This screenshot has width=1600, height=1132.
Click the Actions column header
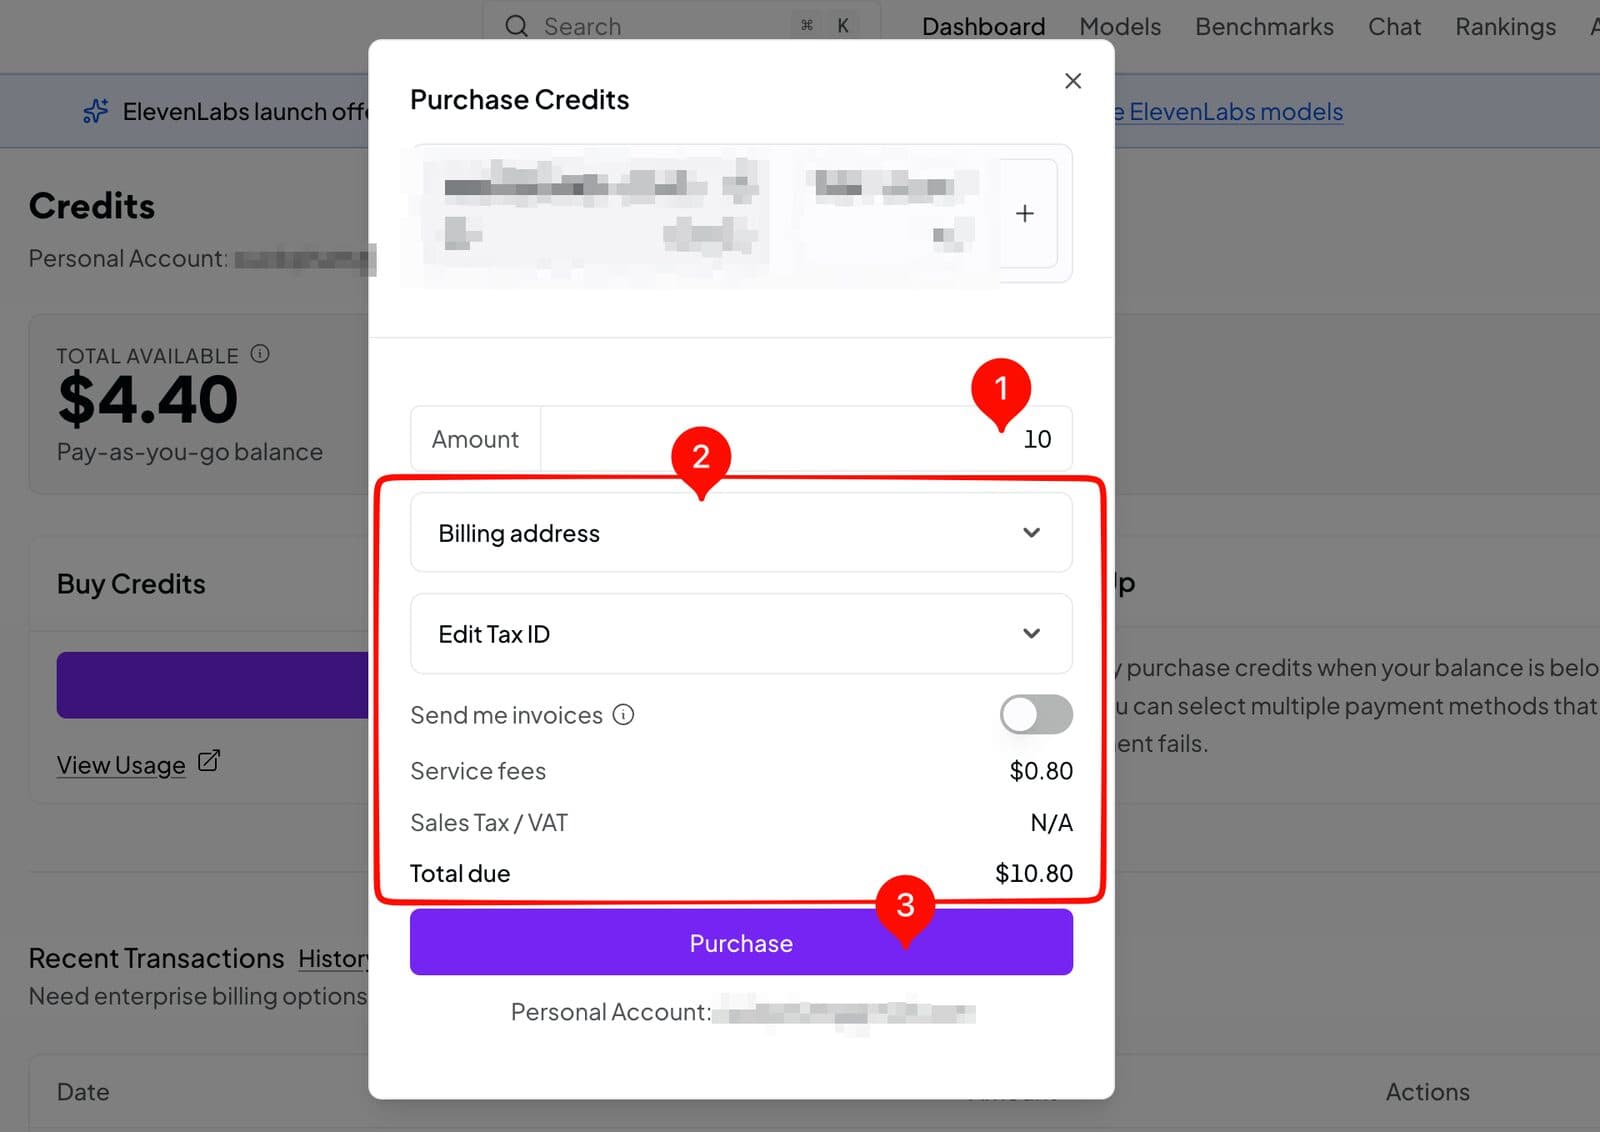pyautogui.click(x=1427, y=1092)
